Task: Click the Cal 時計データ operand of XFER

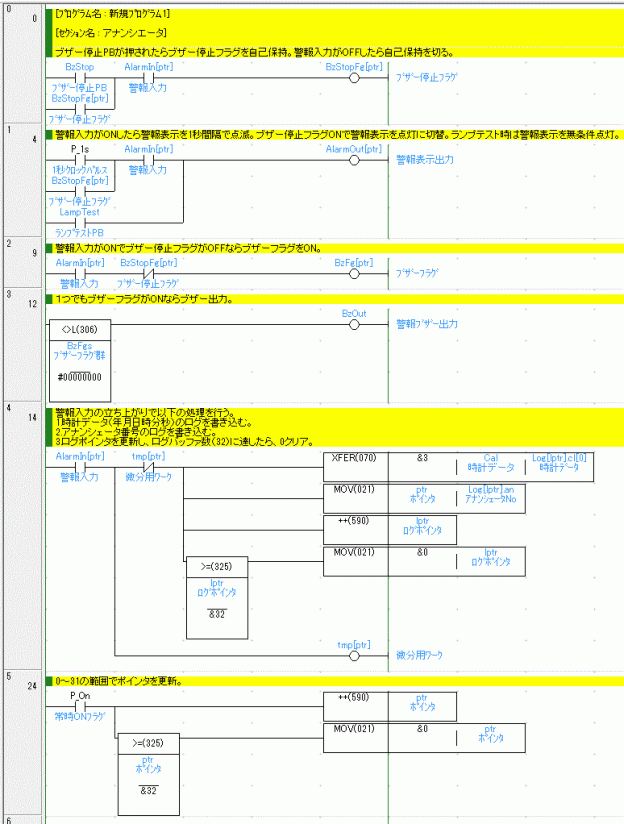Action: pyautogui.click(x=490, y=463)
